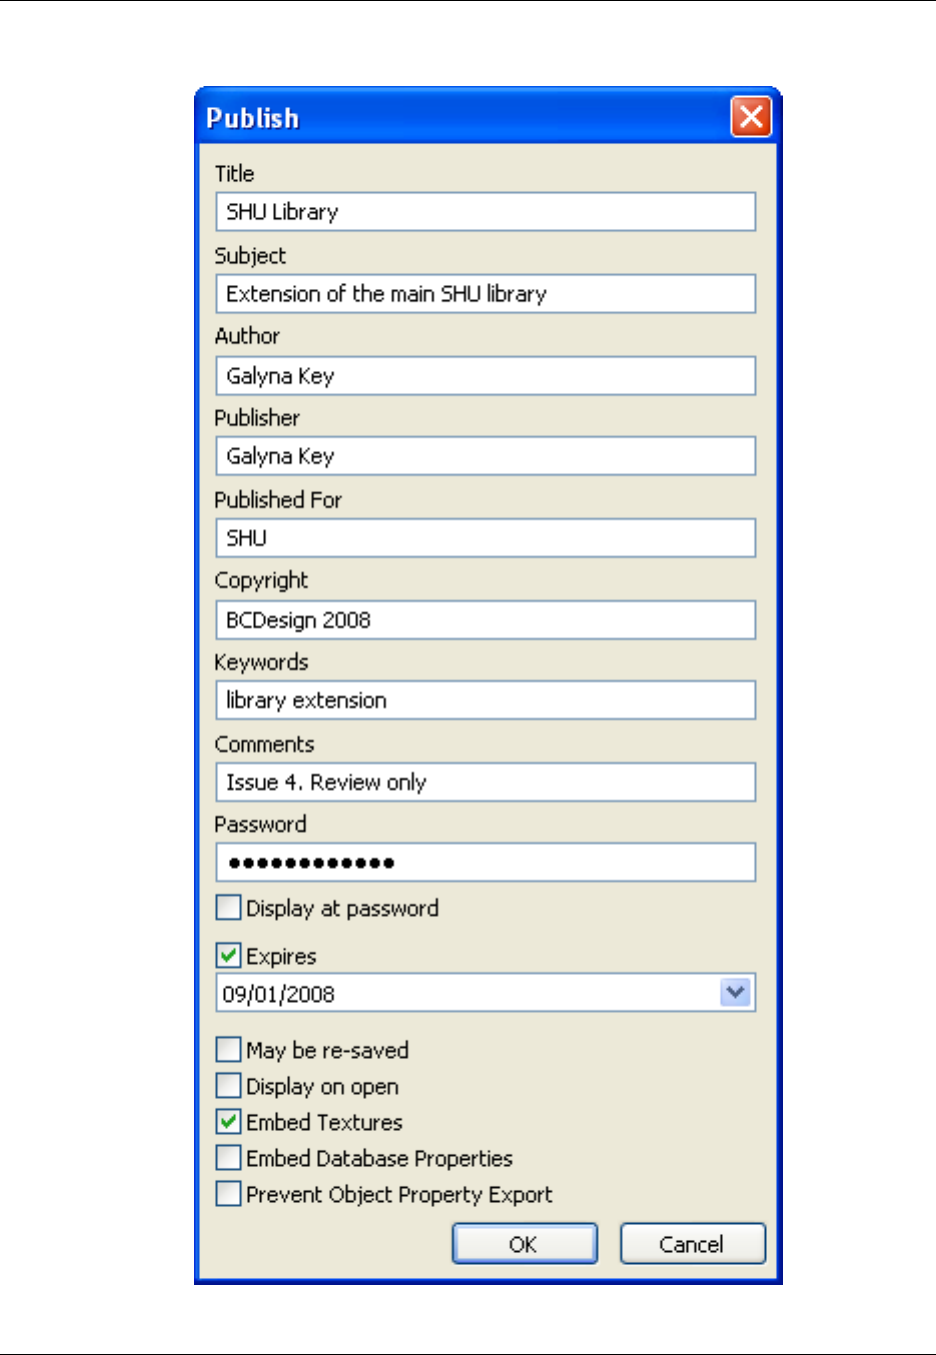The width and height of the screenshot is (936, 1355).
Task: Tick the May be re-saved checkbox
Action: point(229,1050)
